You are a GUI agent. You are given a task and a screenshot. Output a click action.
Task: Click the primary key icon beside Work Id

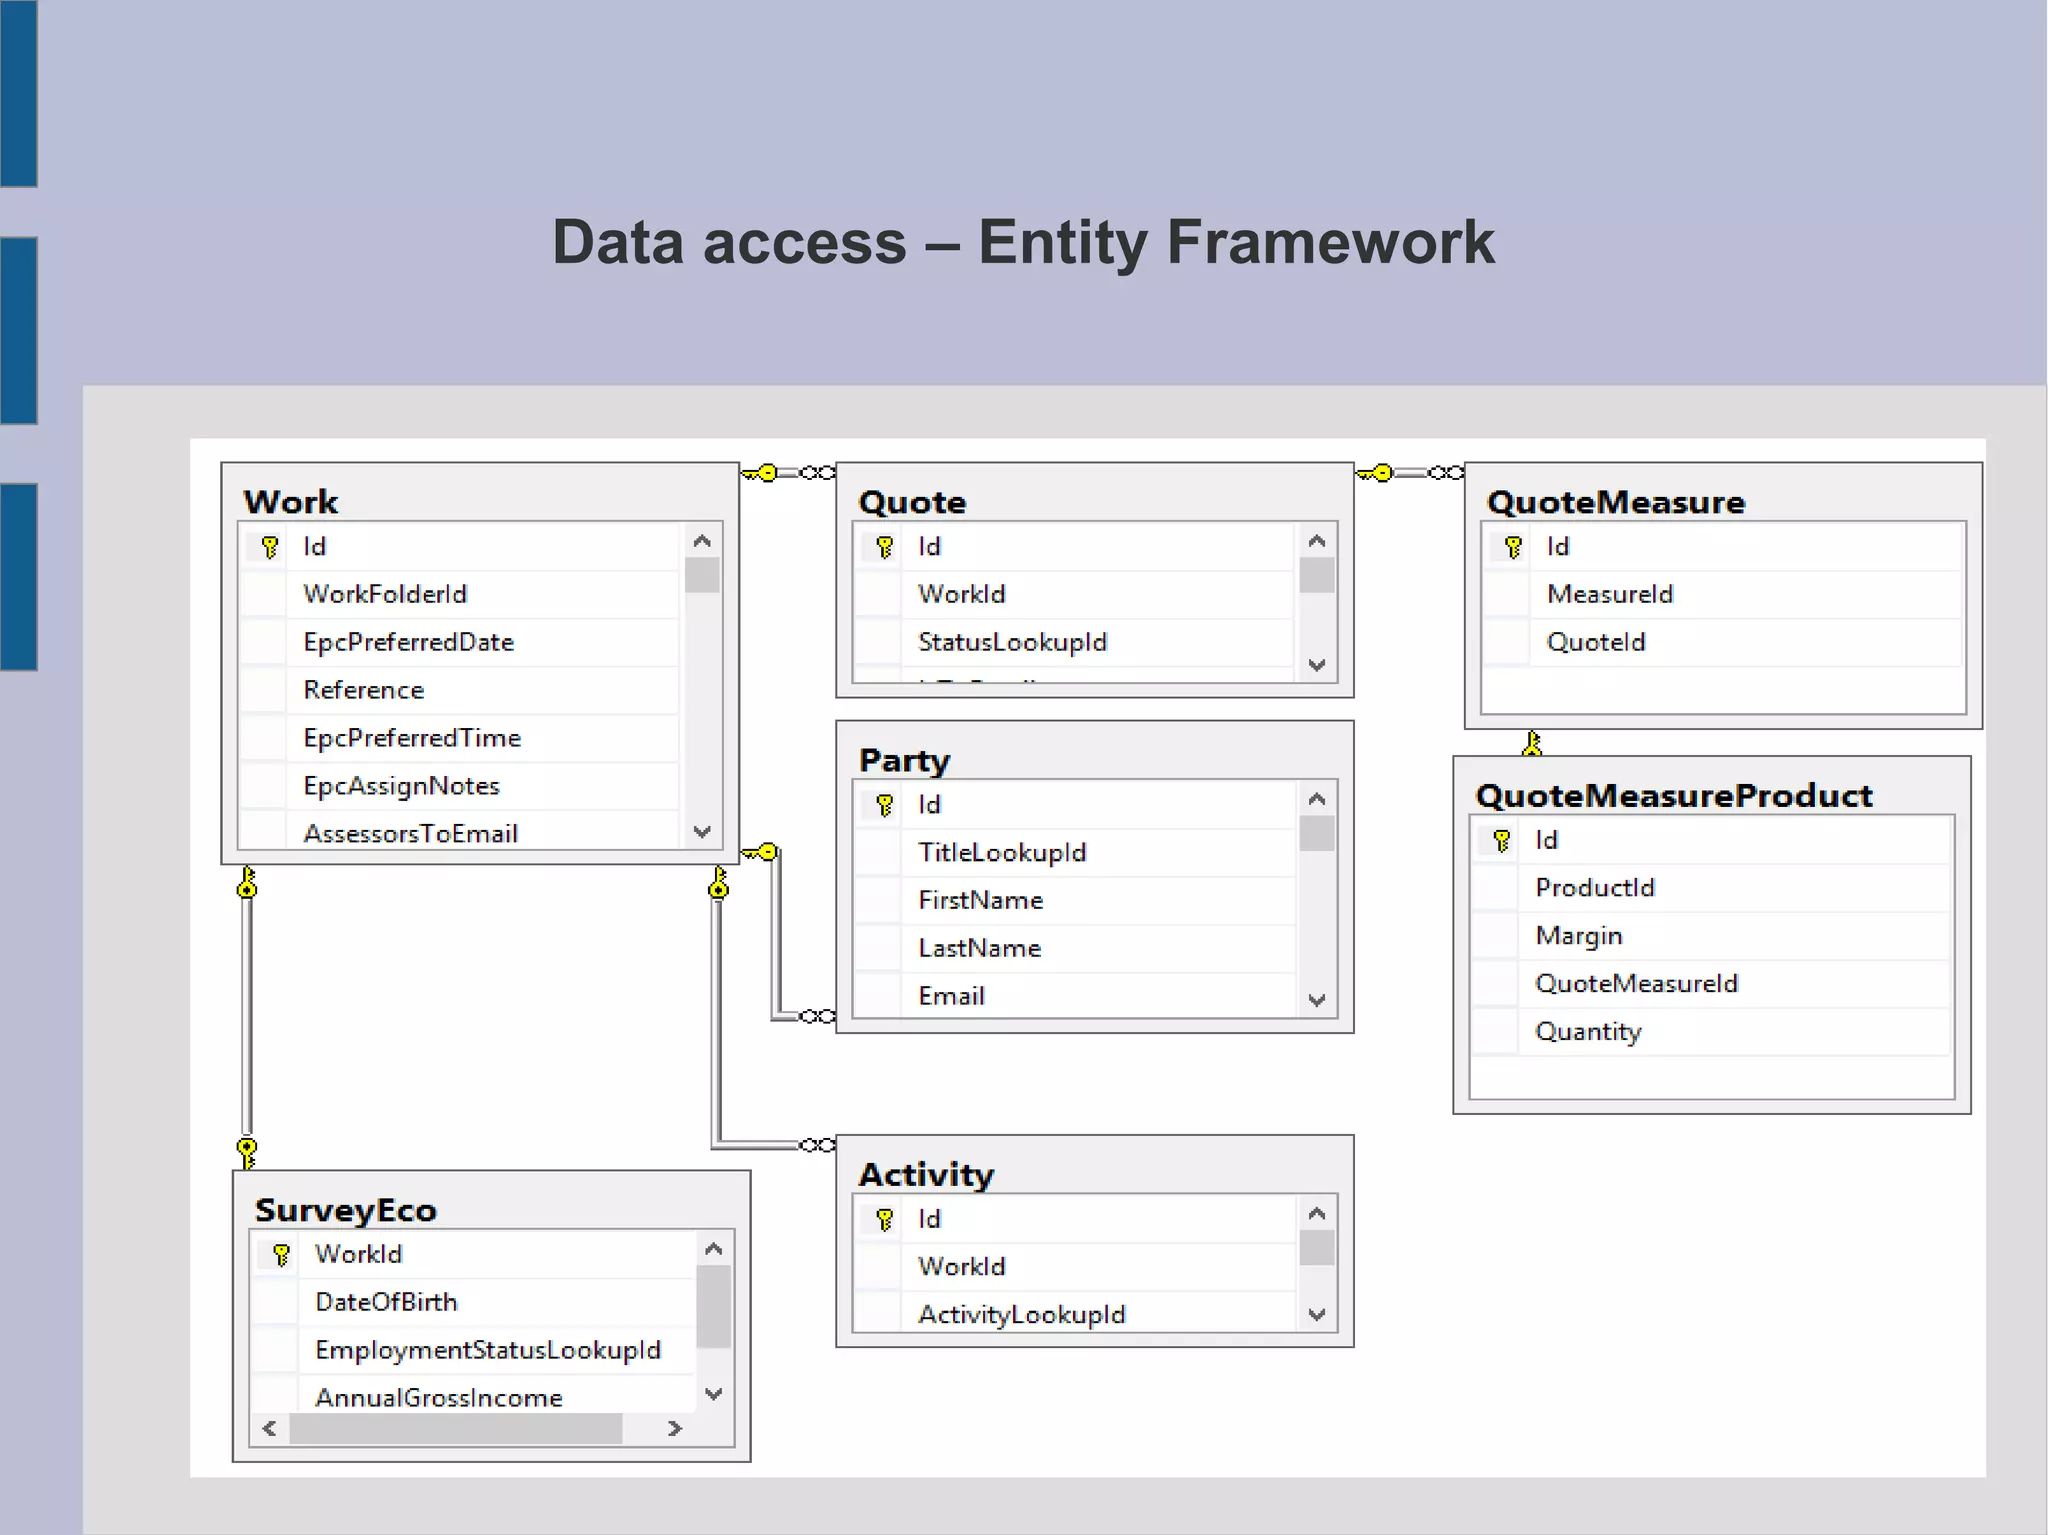(269, 547)
